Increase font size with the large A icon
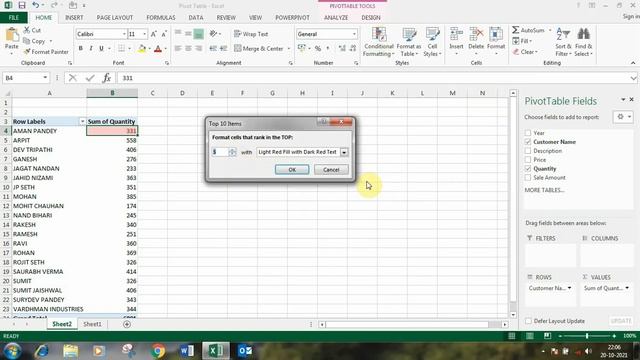 [x=153, y=34]
